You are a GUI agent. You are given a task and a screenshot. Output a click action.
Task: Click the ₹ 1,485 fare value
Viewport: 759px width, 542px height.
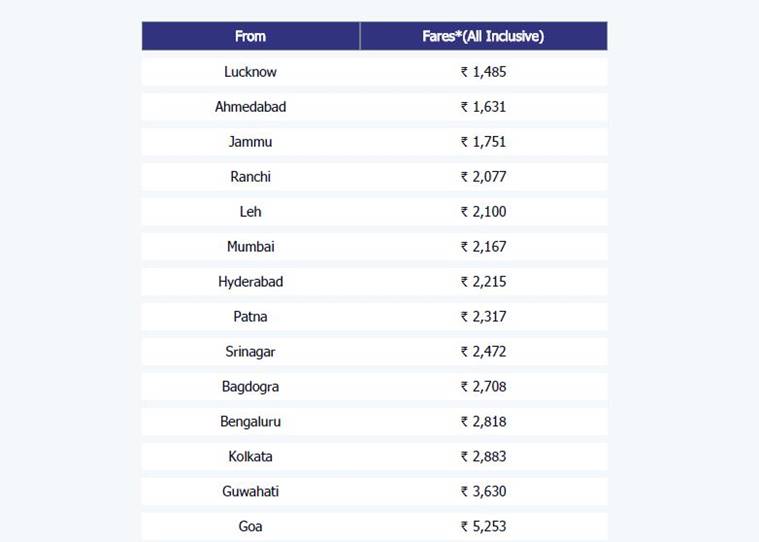(x=483, y=72)
